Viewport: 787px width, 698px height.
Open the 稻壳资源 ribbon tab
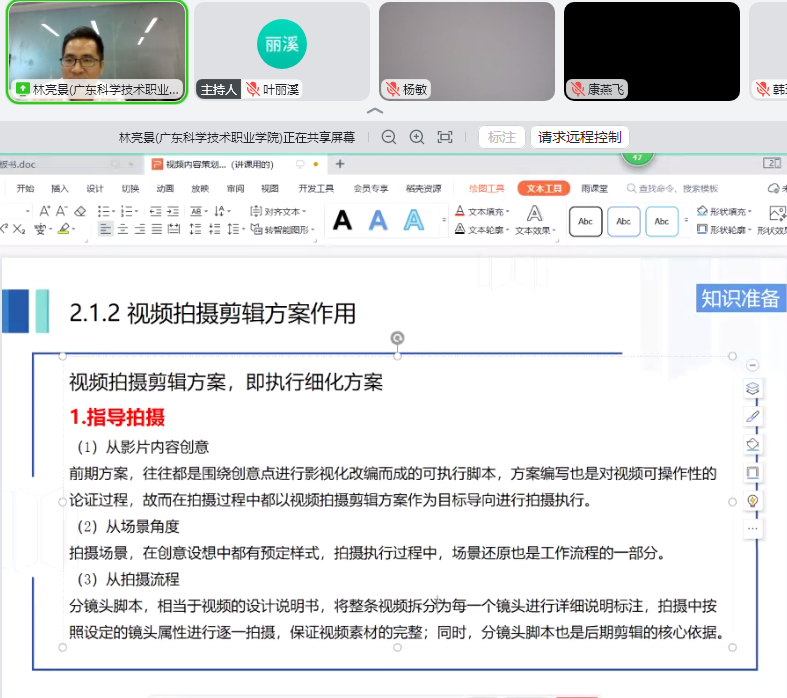pyautogui.click(x=424, y=189)
